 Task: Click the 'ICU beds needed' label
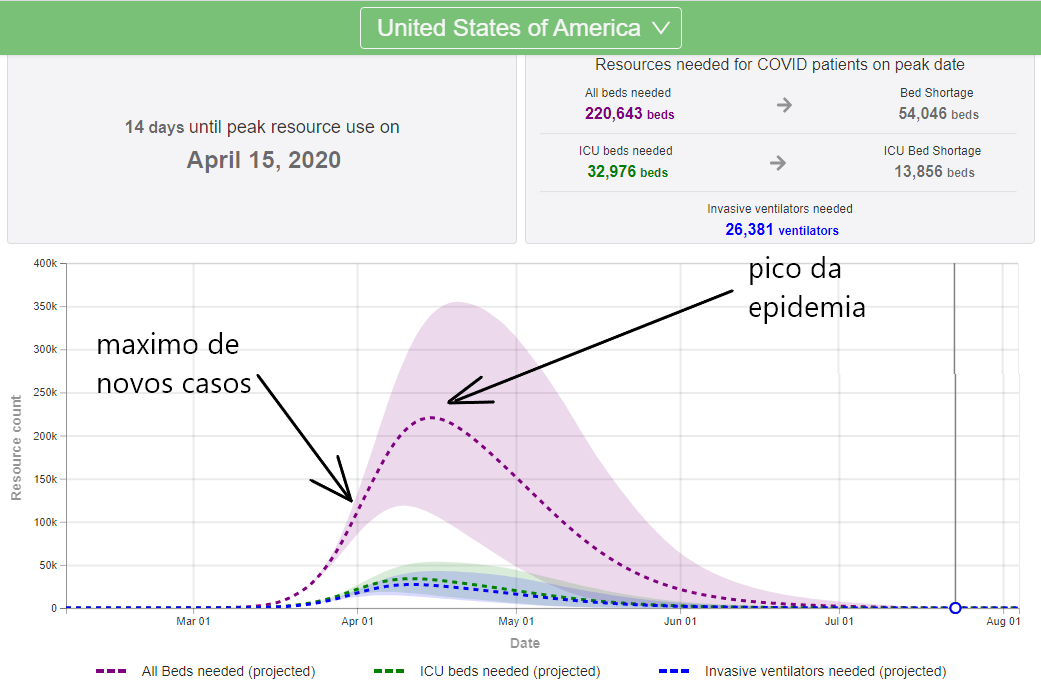(625, 151)
